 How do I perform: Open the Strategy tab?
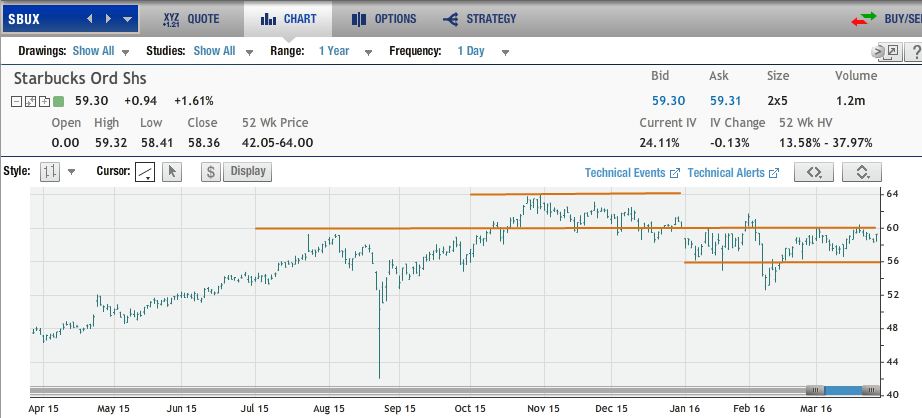(480, 19)
